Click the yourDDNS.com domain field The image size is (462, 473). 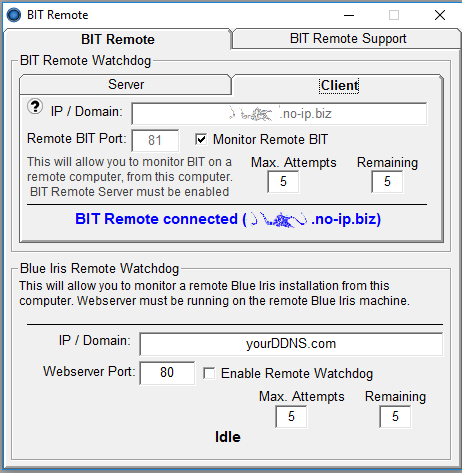[291, 344]
